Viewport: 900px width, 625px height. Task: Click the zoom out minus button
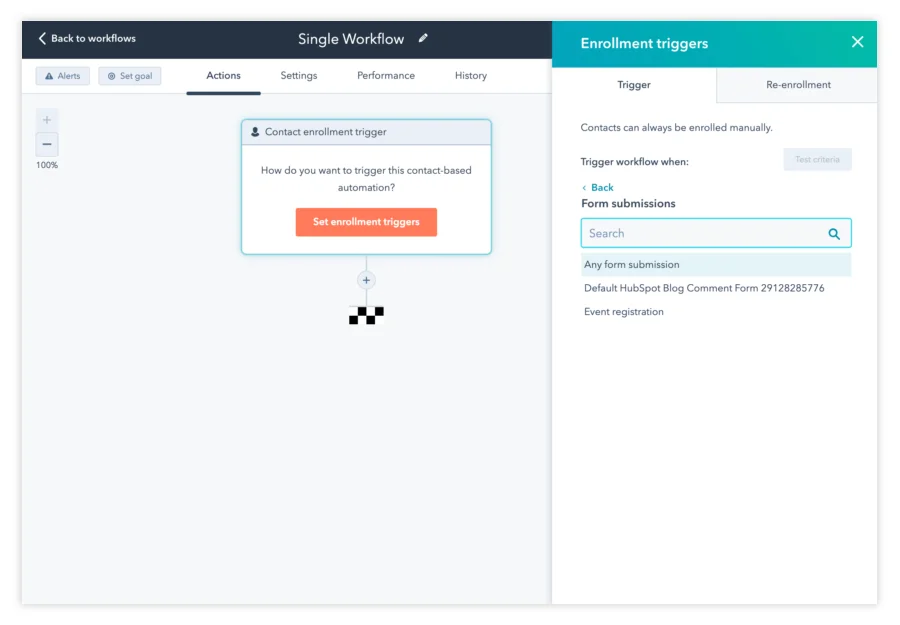(47, 144)
